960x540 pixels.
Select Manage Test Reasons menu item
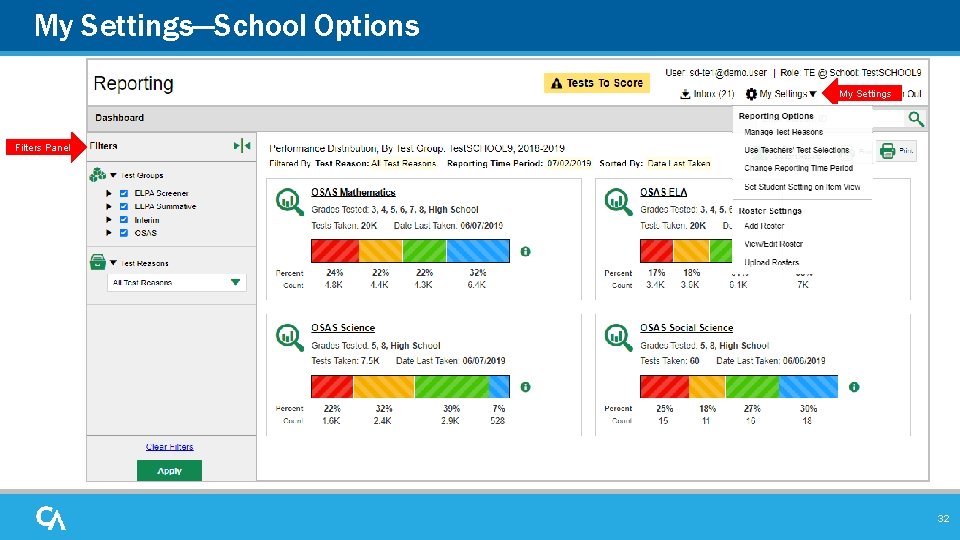[783, 132]
